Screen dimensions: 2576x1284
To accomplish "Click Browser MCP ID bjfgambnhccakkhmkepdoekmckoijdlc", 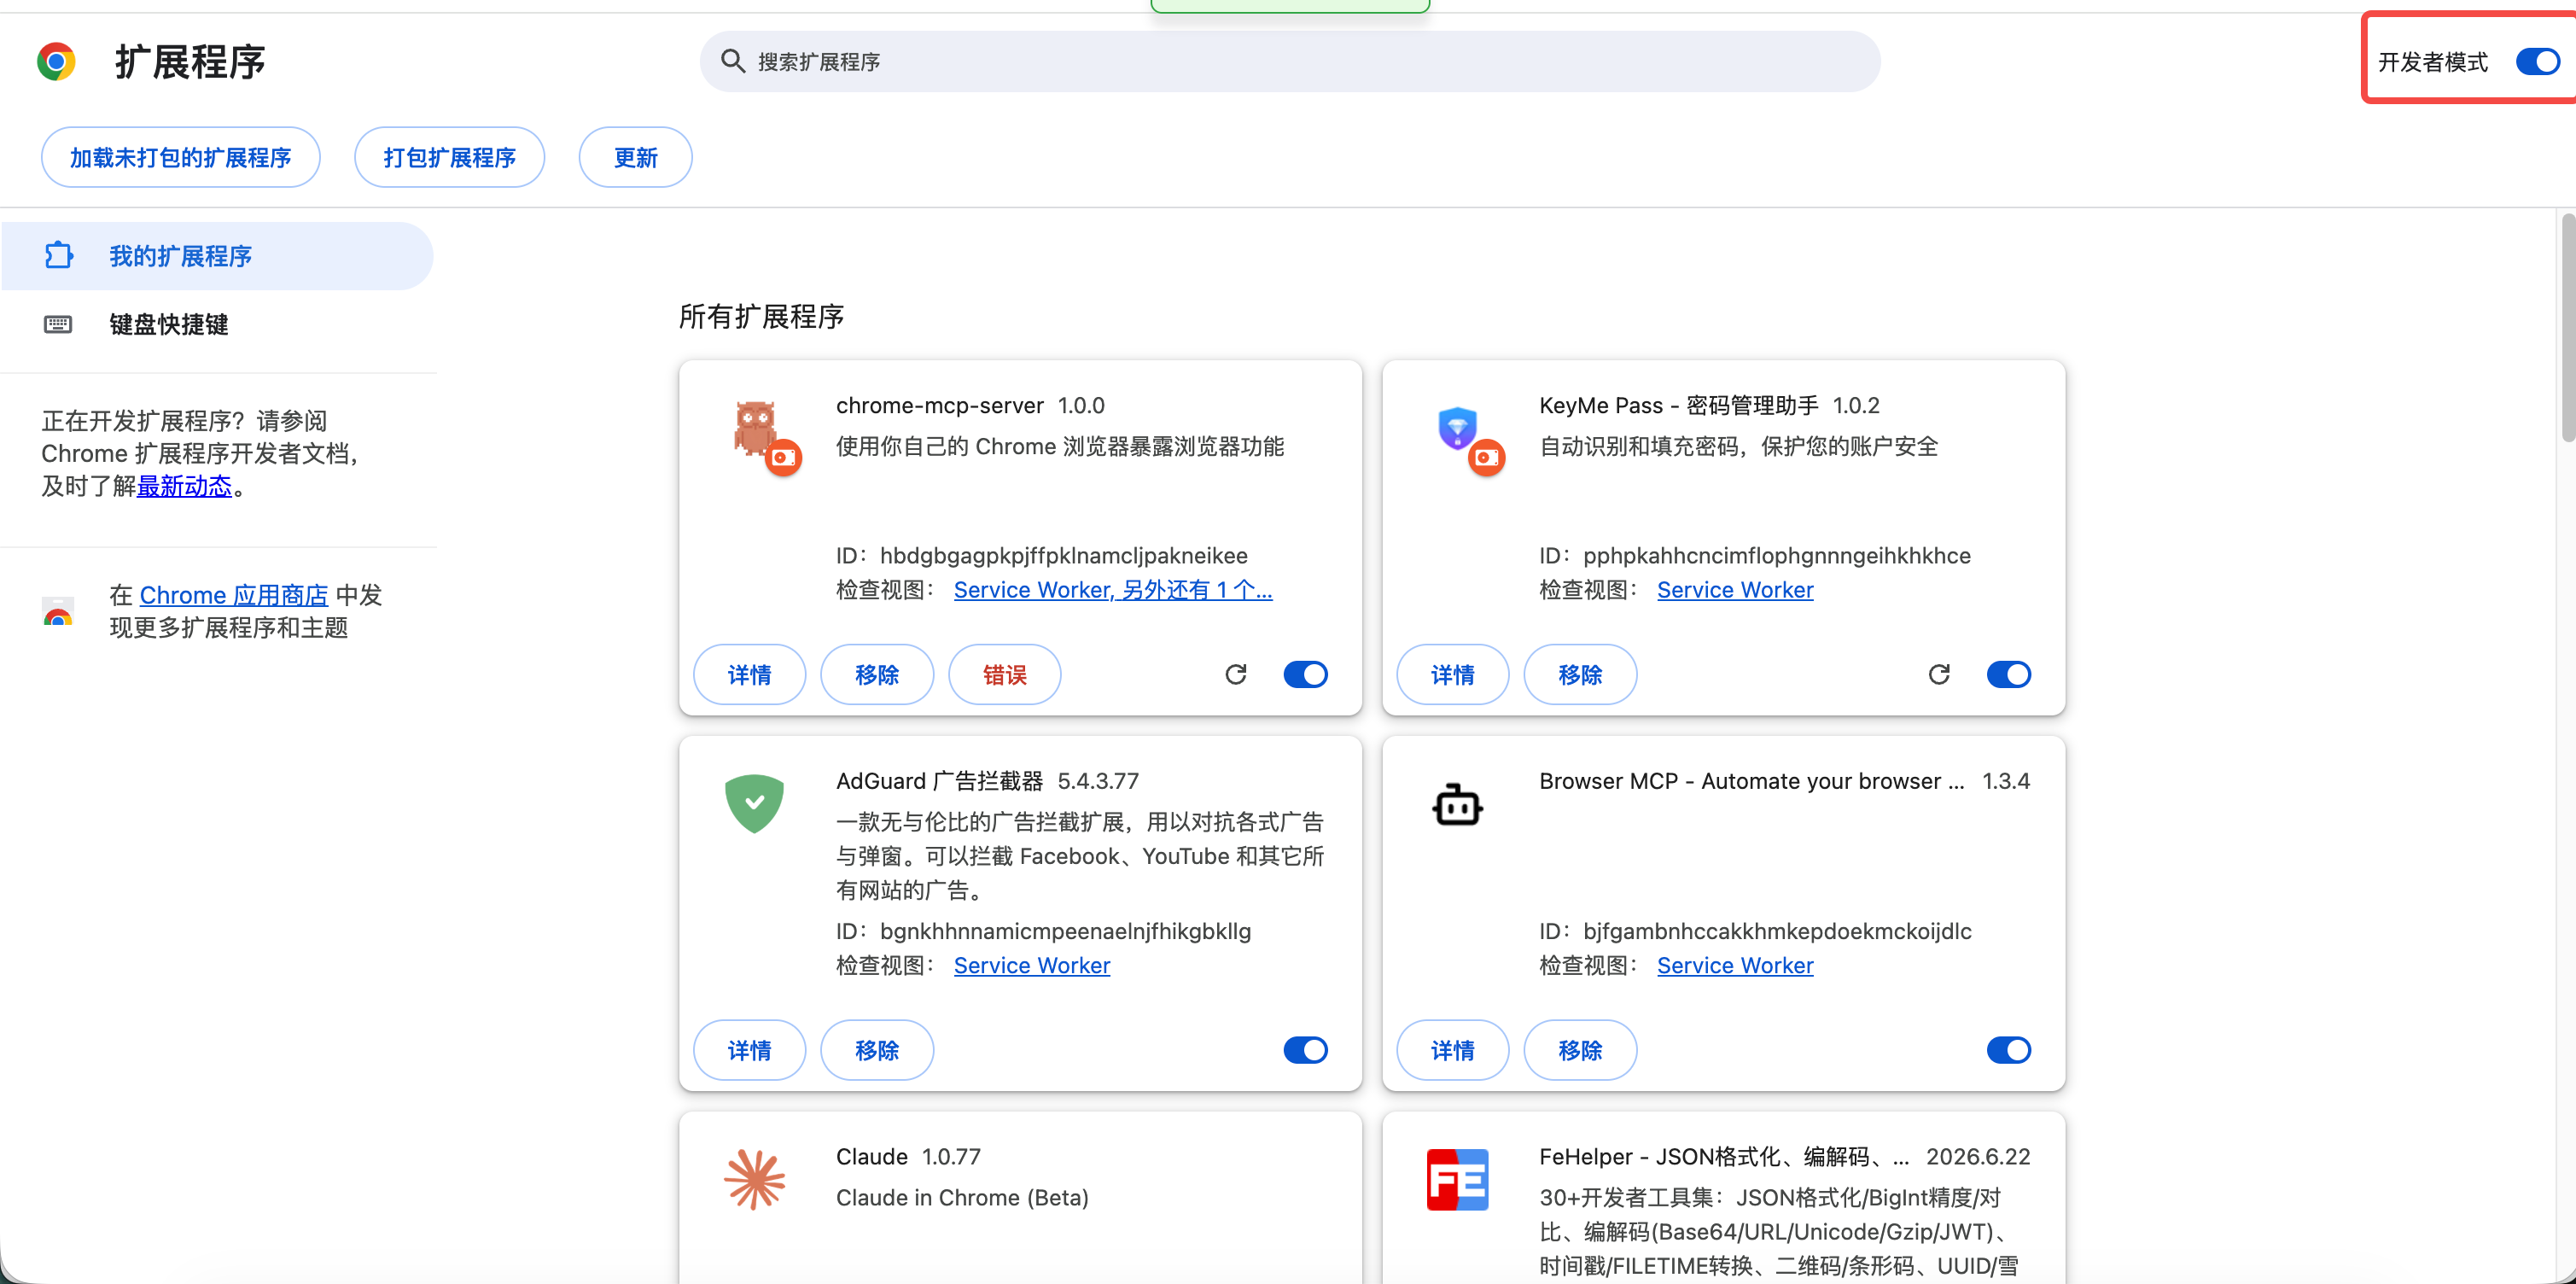I will point(1777,931).
